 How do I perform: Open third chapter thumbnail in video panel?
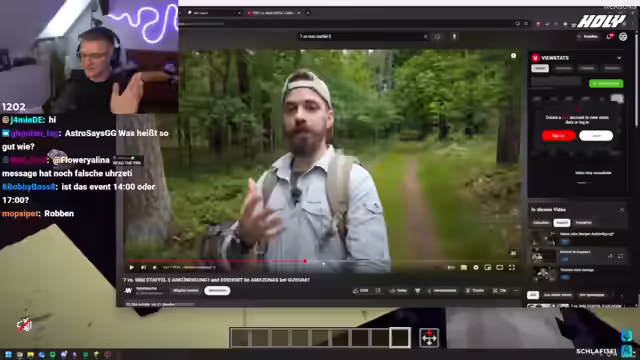coord(543,274)
